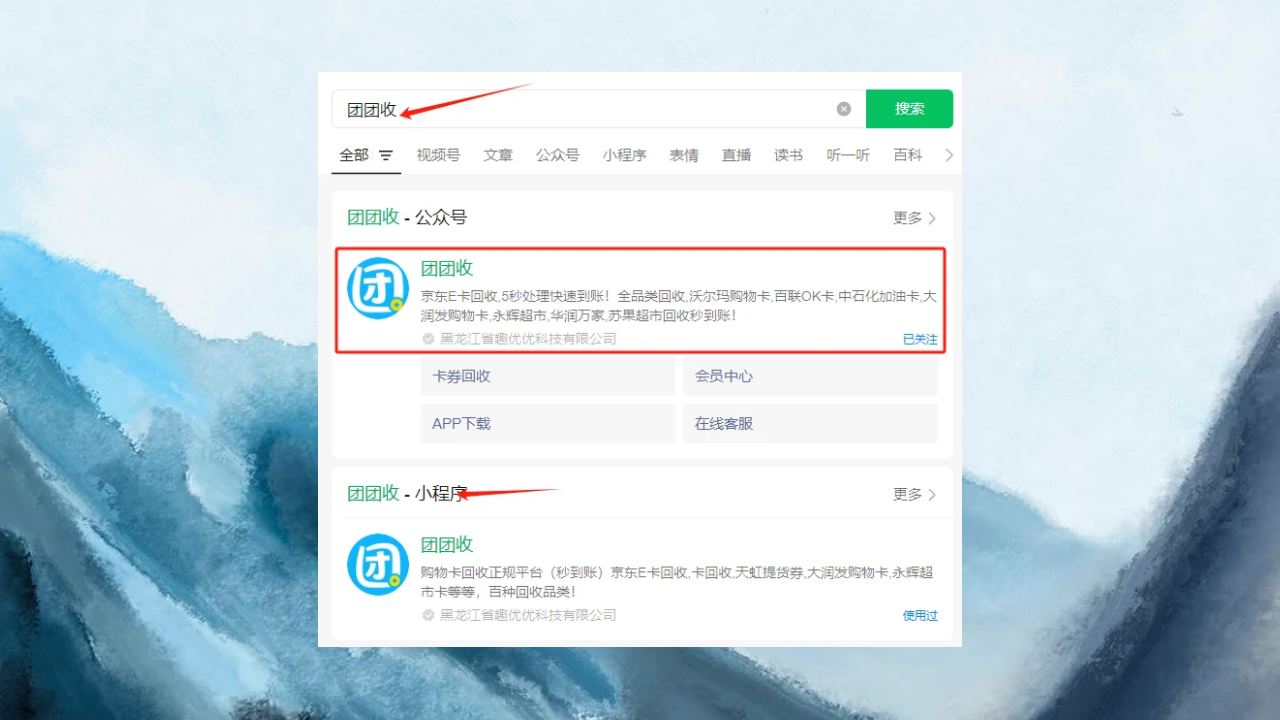This screenshot has width=1280, height=720.
Task: Open the filter icon beside 全部
Action: click(x=386, y=156)
